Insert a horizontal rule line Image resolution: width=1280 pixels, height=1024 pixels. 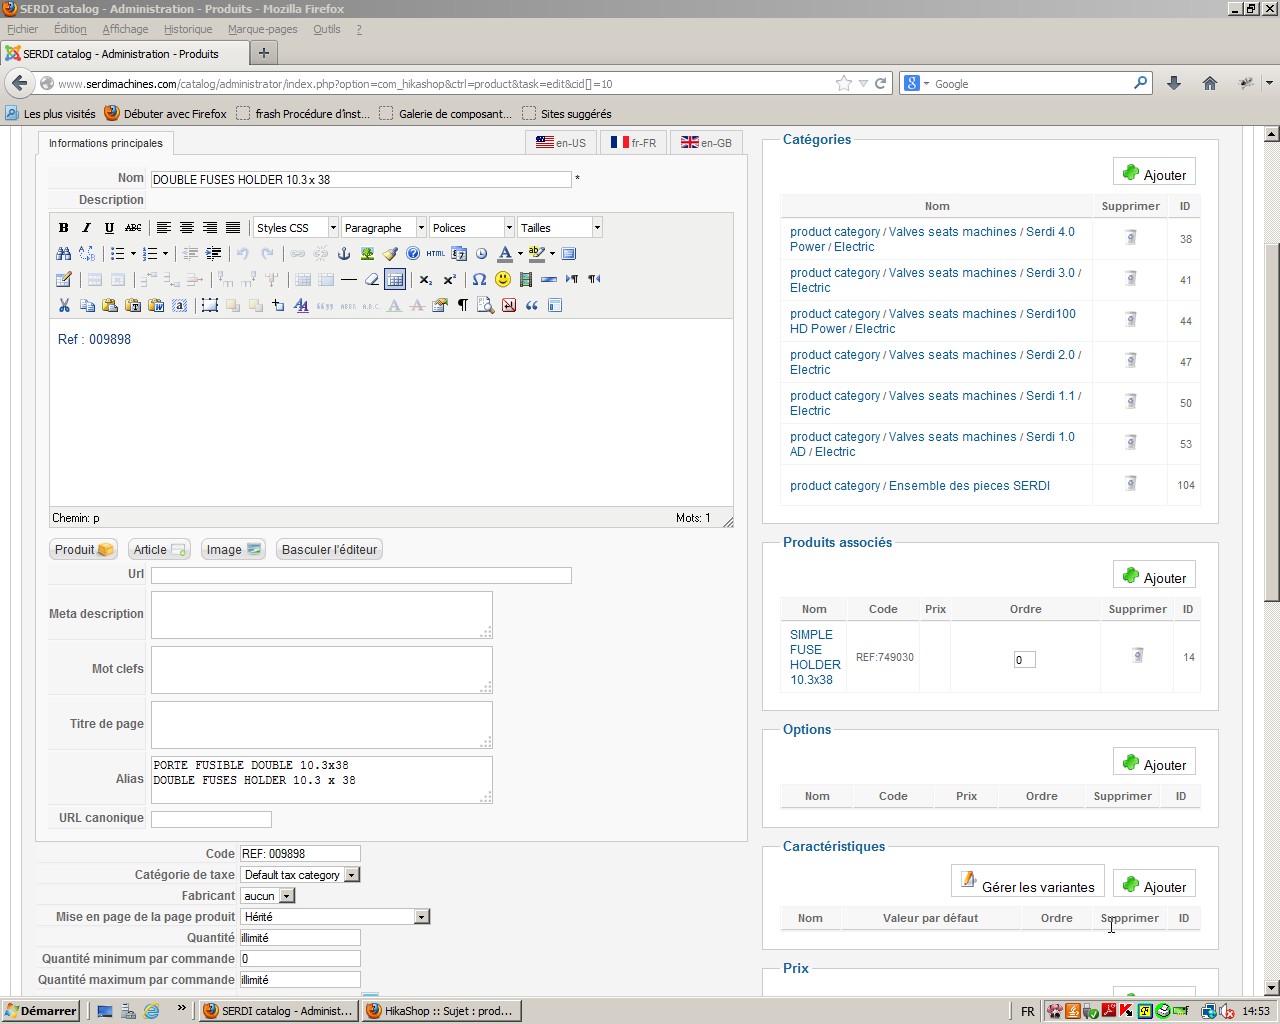click(x=349, y=279)
